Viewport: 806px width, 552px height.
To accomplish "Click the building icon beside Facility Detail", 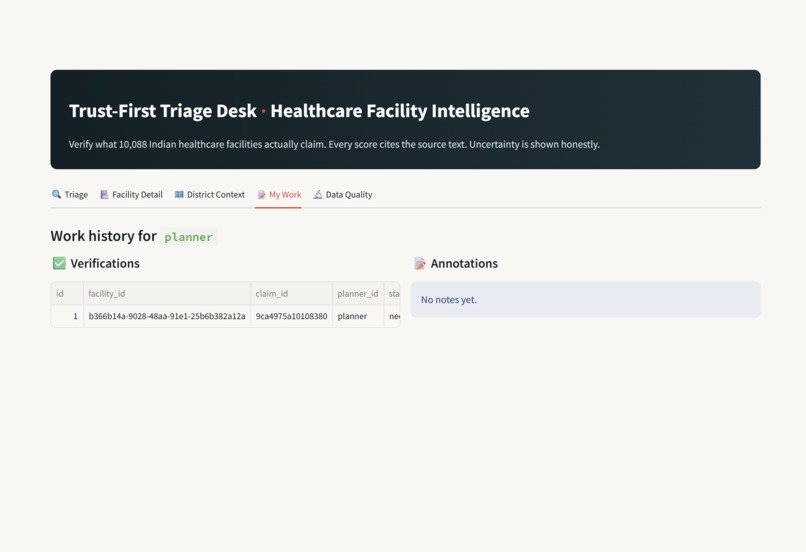I will coord(104,194).
